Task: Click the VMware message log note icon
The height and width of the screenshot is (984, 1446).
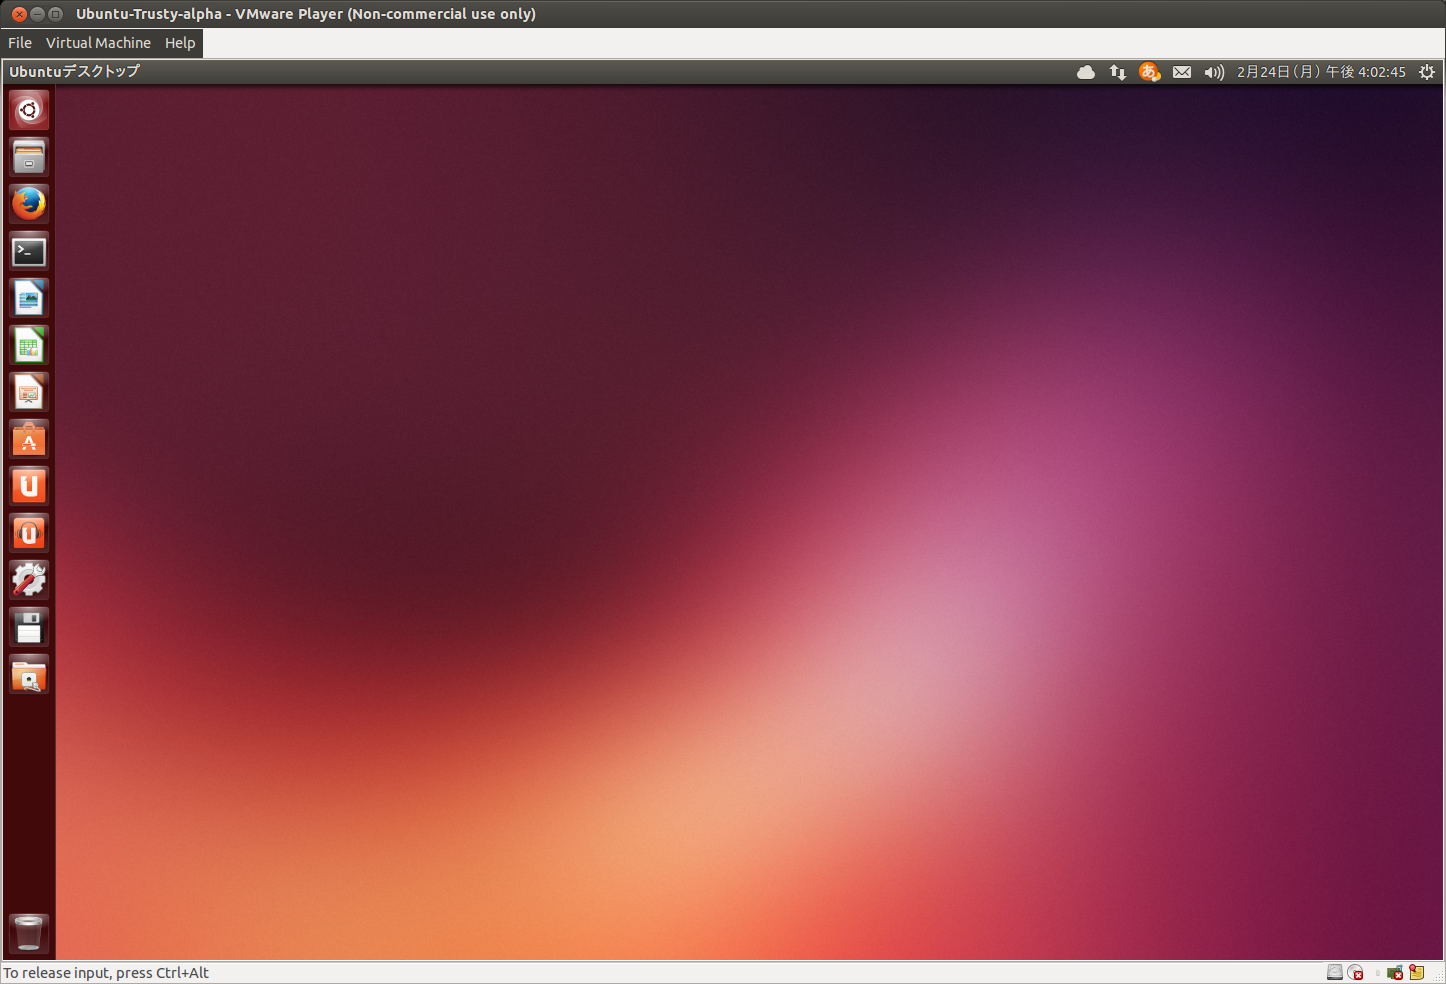Action: pyautogui.click(x=1417, y=972)
